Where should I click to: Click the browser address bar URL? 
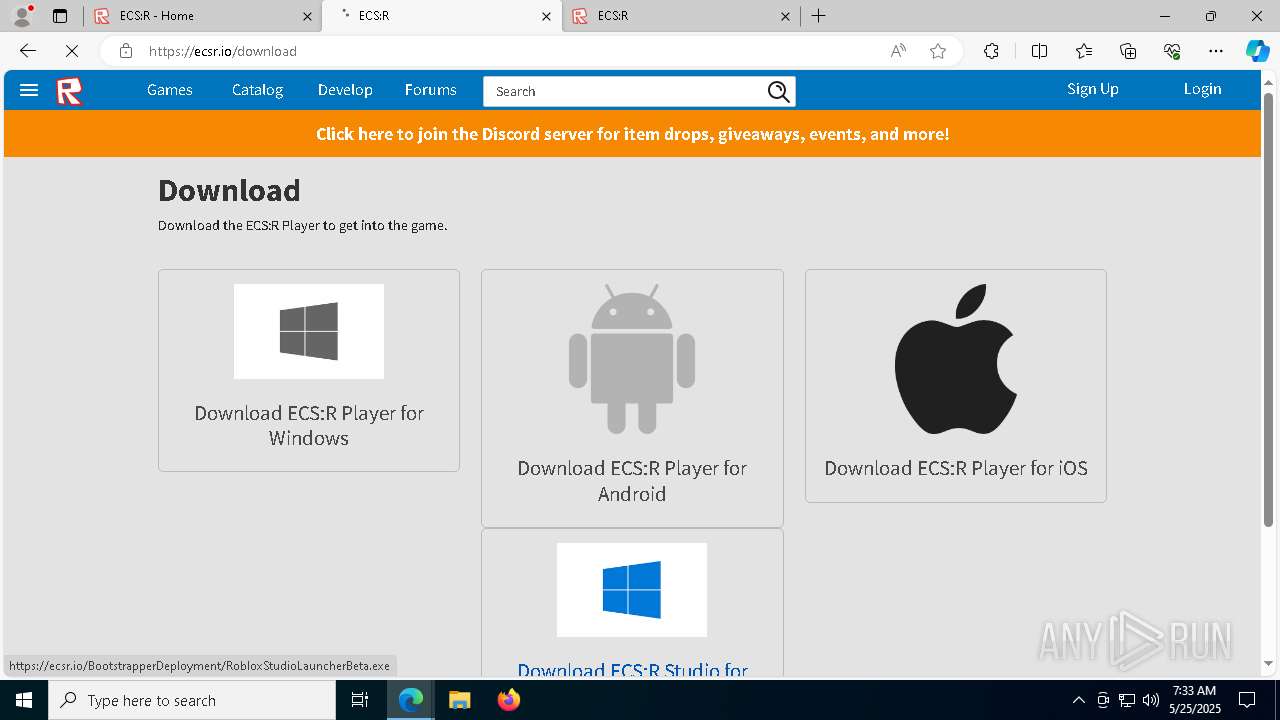222,51
